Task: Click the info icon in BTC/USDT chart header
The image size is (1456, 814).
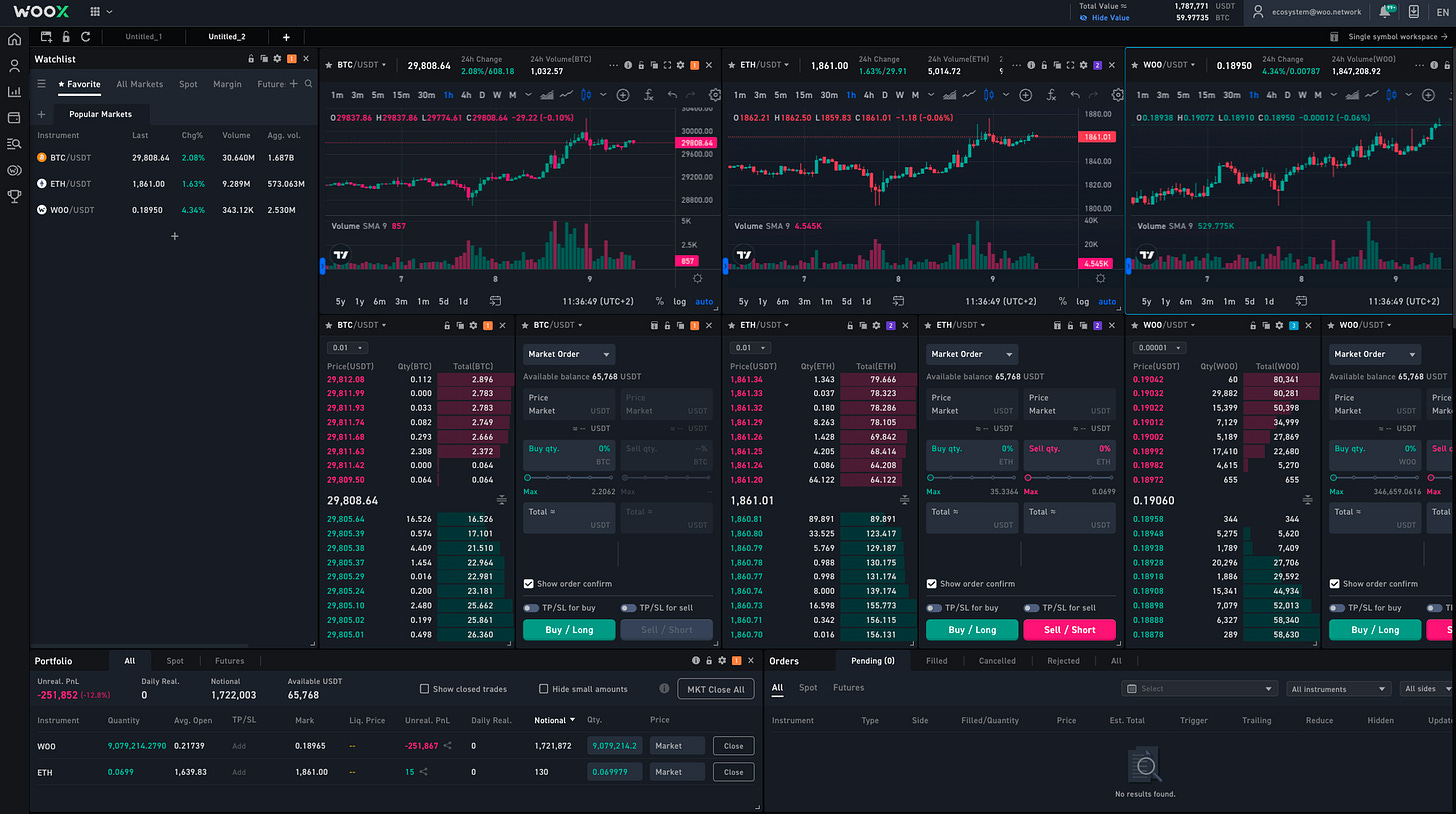Action: click(628, 65)
